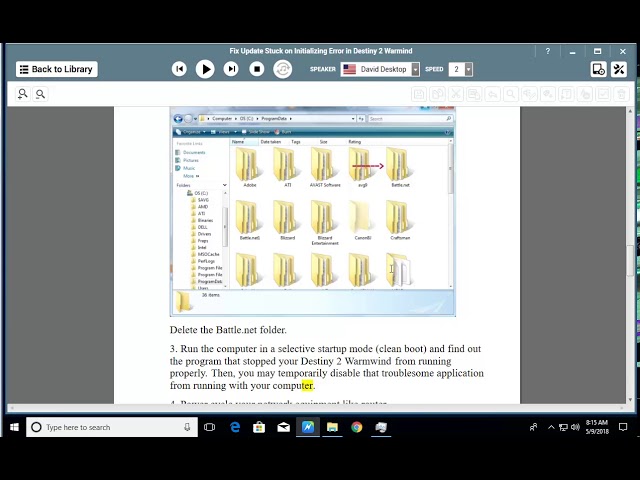Open Microsoft Store from taskbar
This screenshot has height=480, width=640.
tap(259, 427)
